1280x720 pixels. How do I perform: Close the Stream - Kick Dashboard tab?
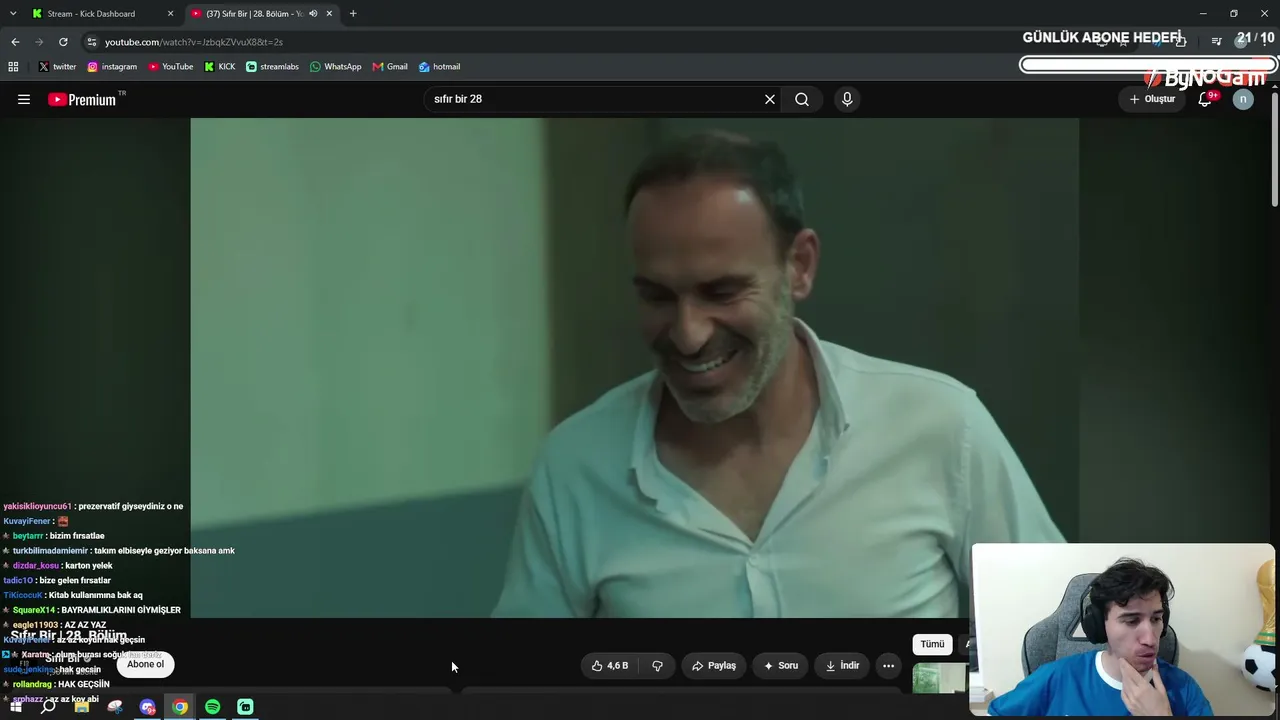click(170, 14)
